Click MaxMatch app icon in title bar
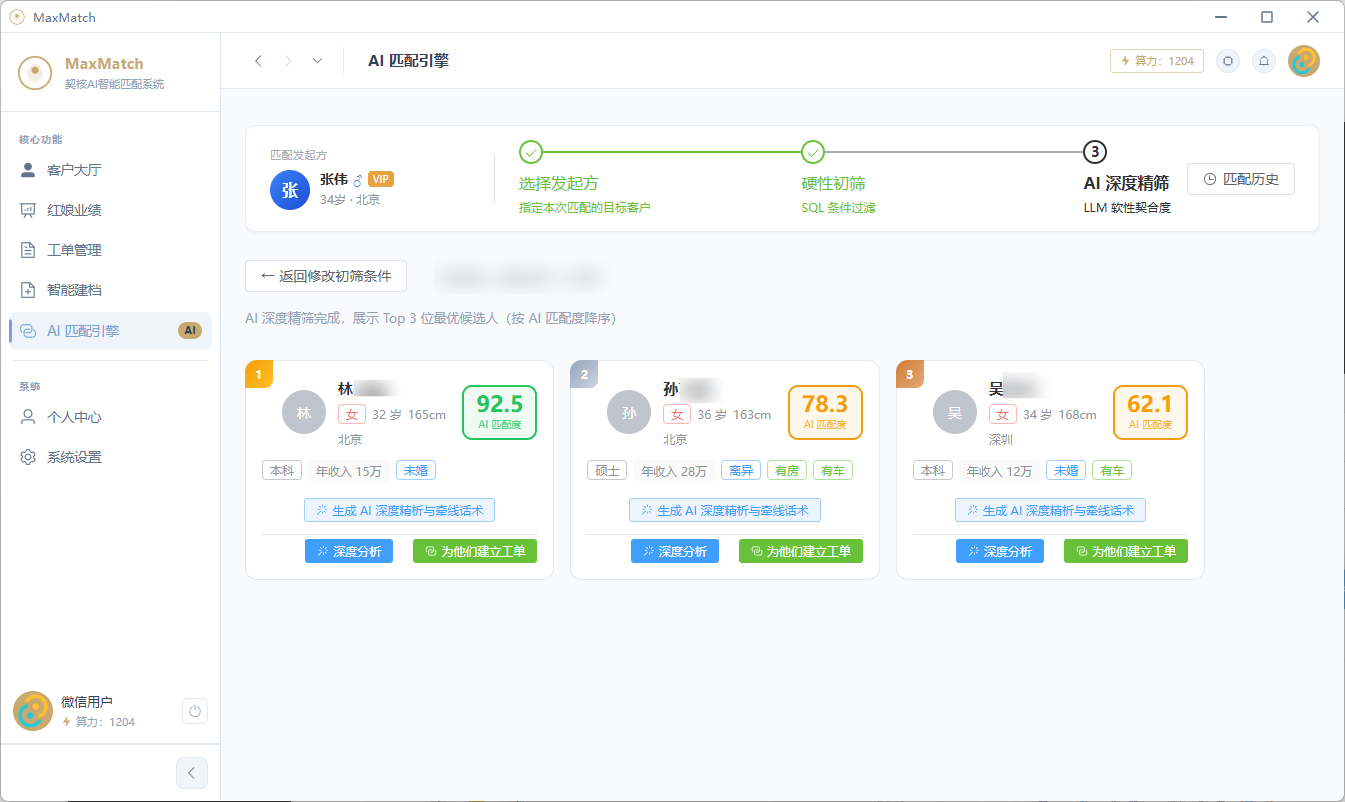Image resolution: width=1345 pixels, height=802 pixels. (16, 17)
